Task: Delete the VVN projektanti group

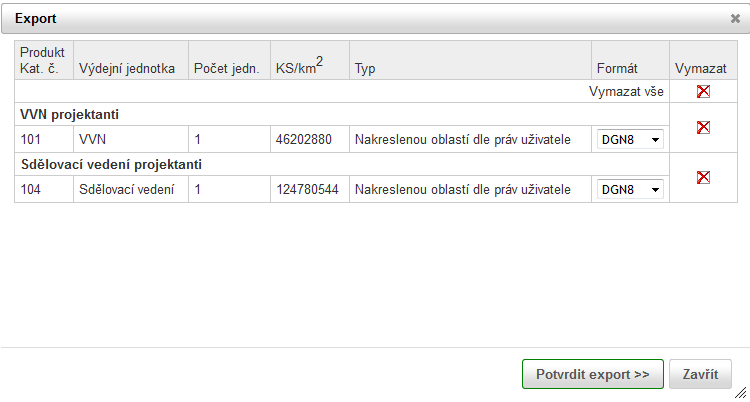Action: click(703, 127)
